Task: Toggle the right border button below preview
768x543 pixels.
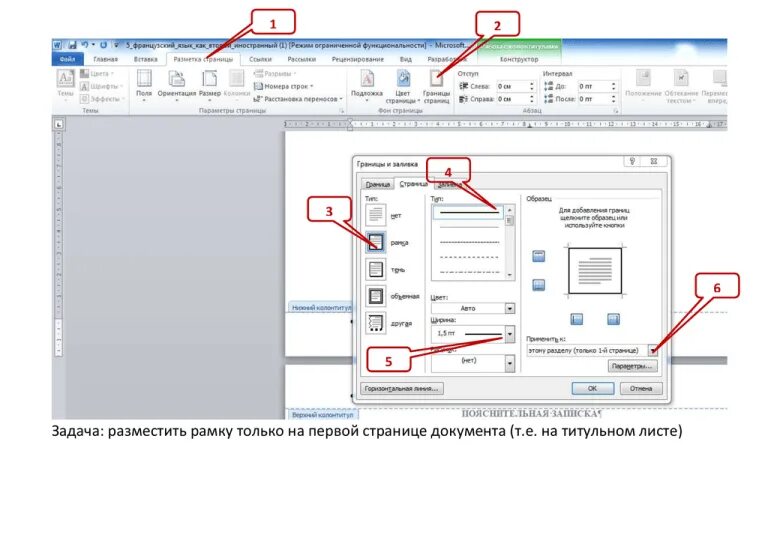Action: (613, 319)
